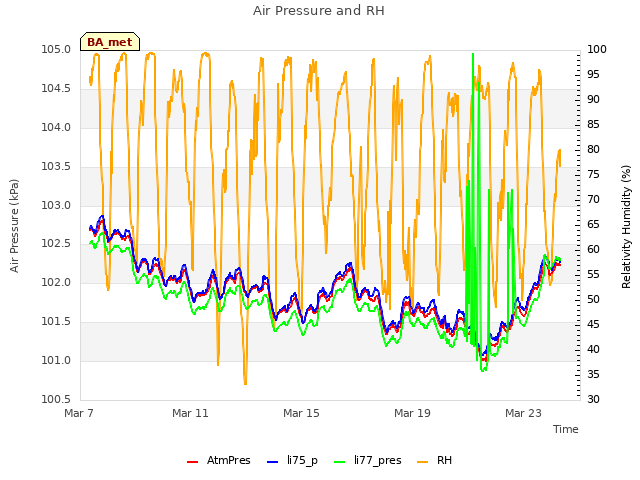Image resolution: width=640 pixels, height=480 pixels.
Task: Click the 104.0 pressure tick label
Action: coord(56,128)
